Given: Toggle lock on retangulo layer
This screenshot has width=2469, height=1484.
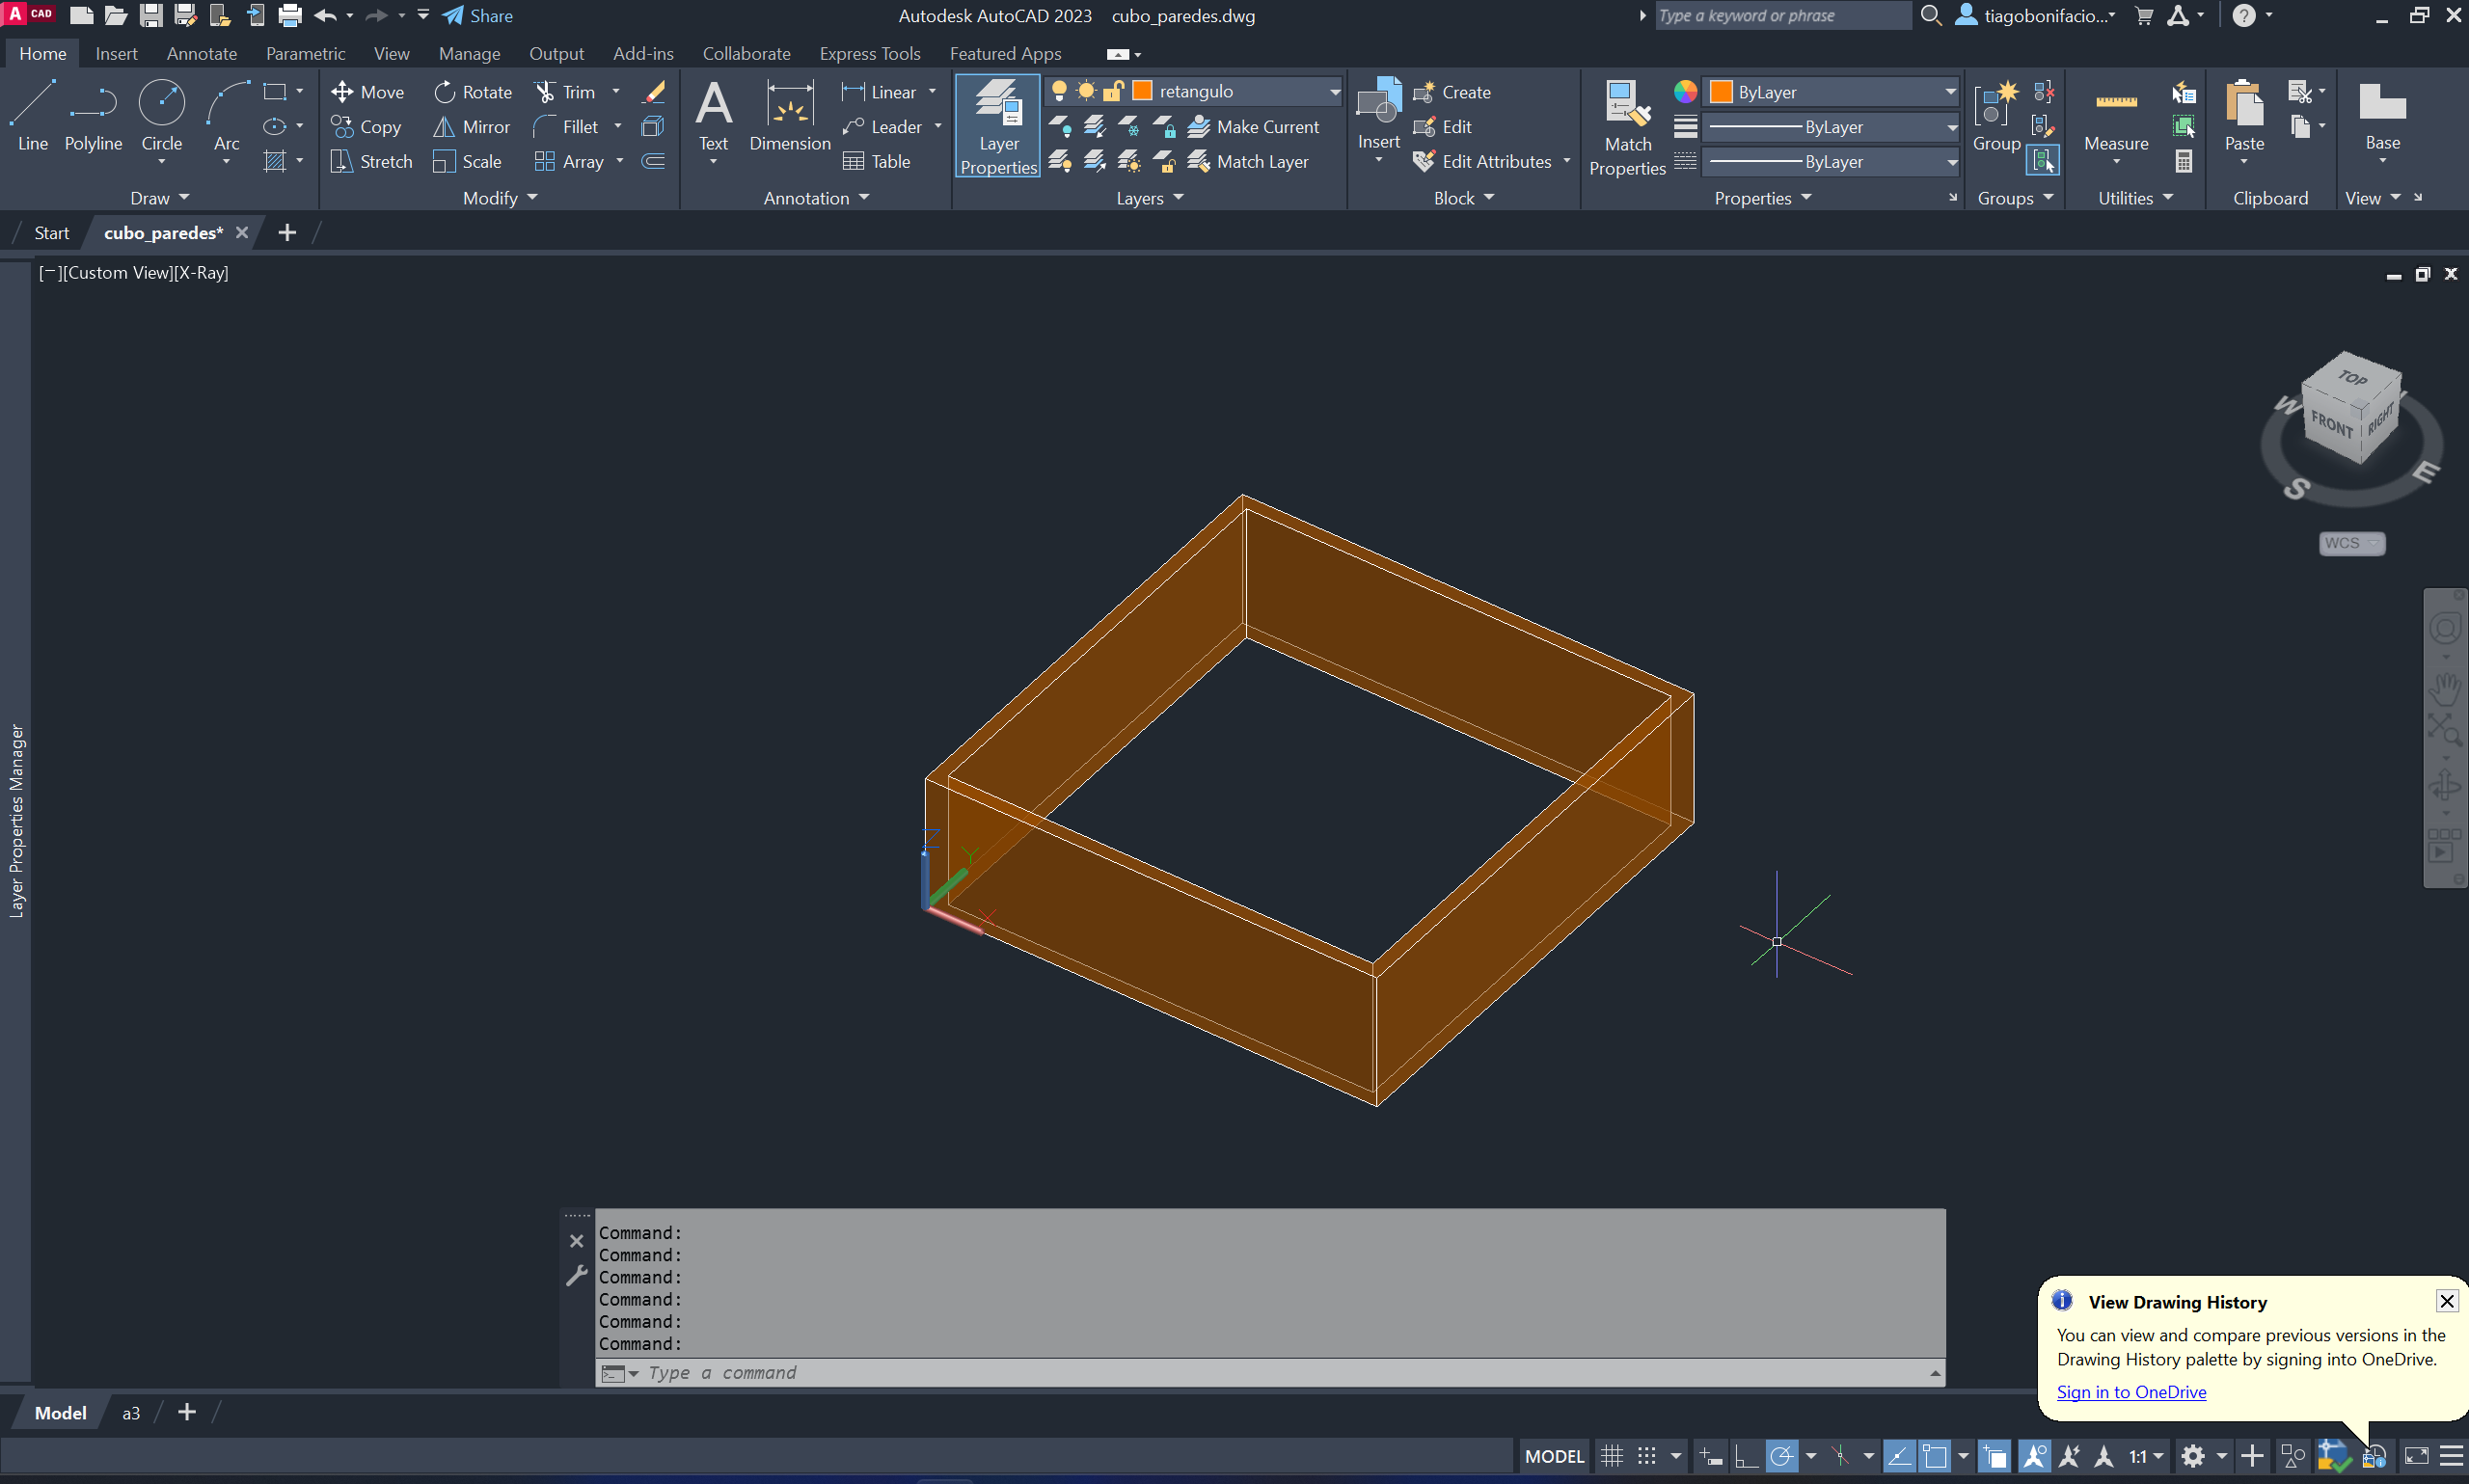Looking at the screenshot, I should click(1113, 92).
